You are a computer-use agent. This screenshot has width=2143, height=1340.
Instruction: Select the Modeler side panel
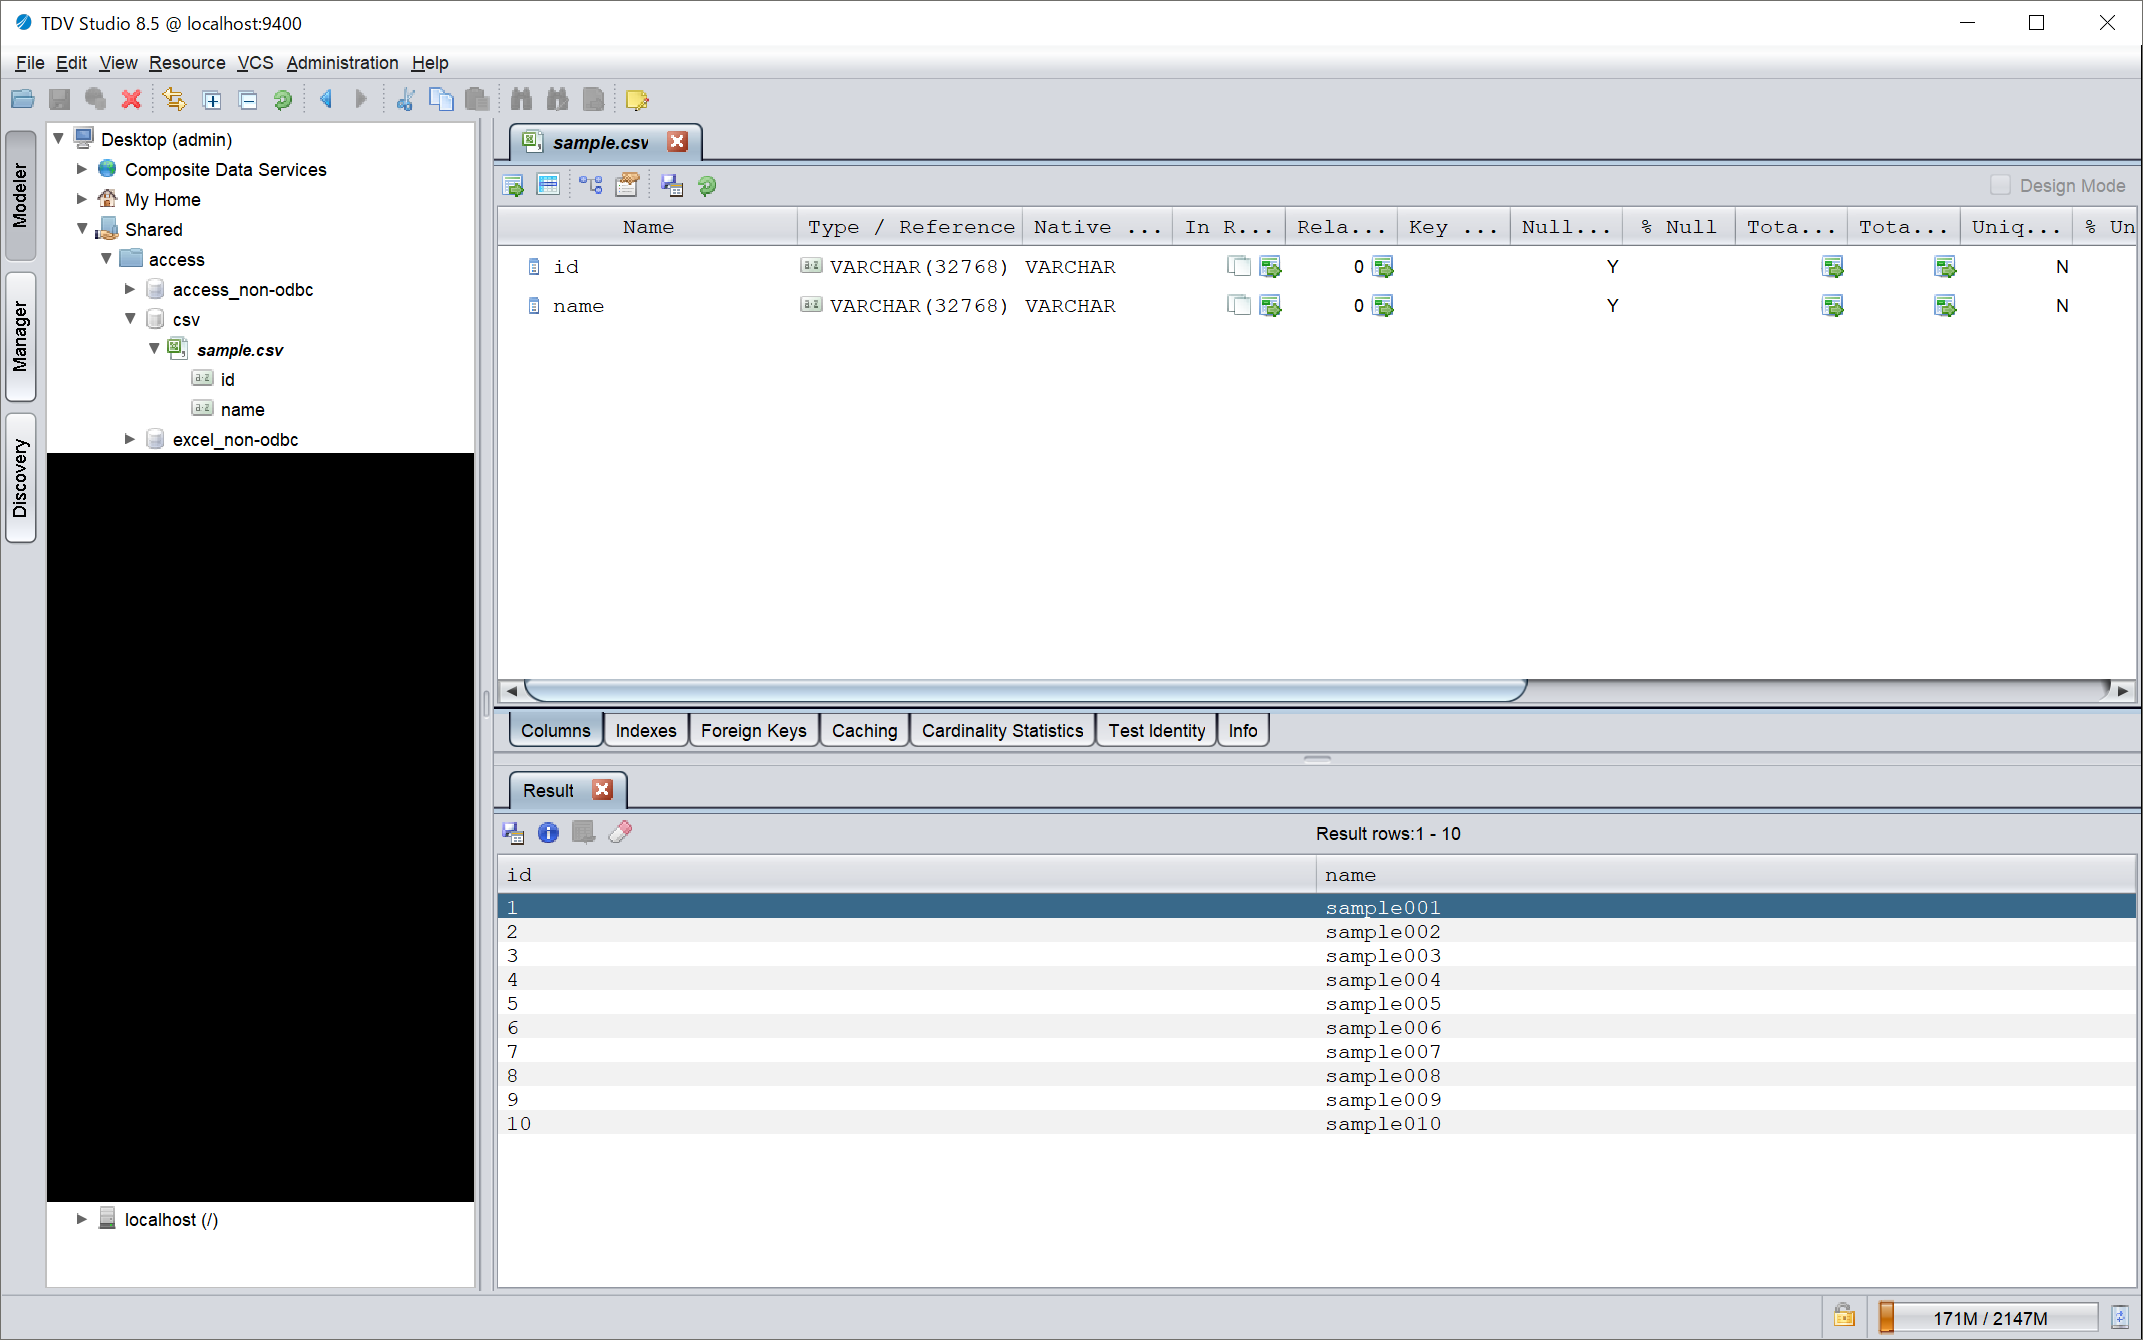[x=21, y=196]
